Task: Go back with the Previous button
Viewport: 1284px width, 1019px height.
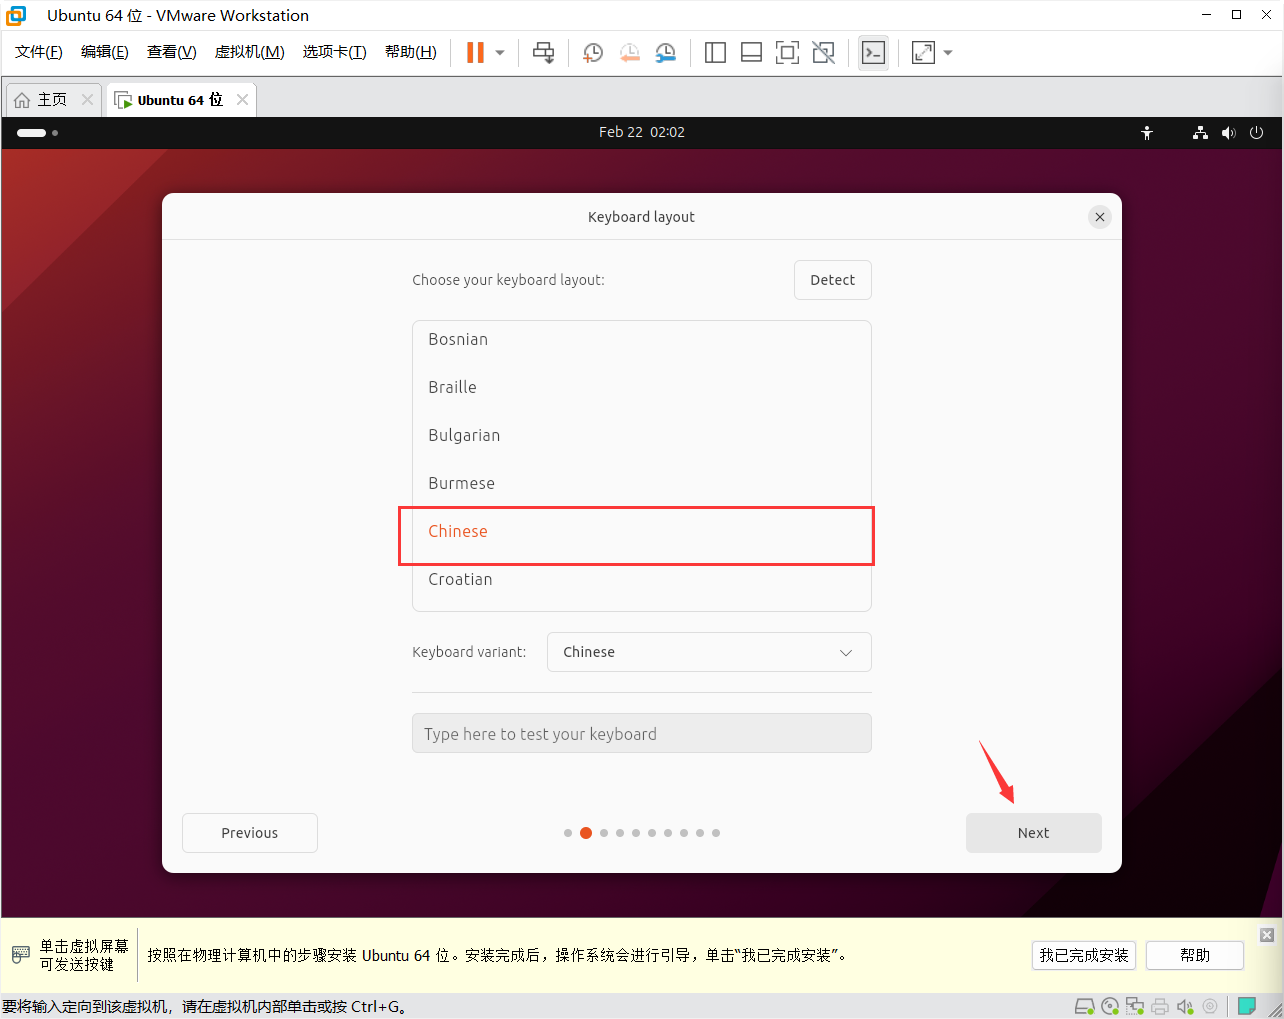Action: (x=250, y=833)
